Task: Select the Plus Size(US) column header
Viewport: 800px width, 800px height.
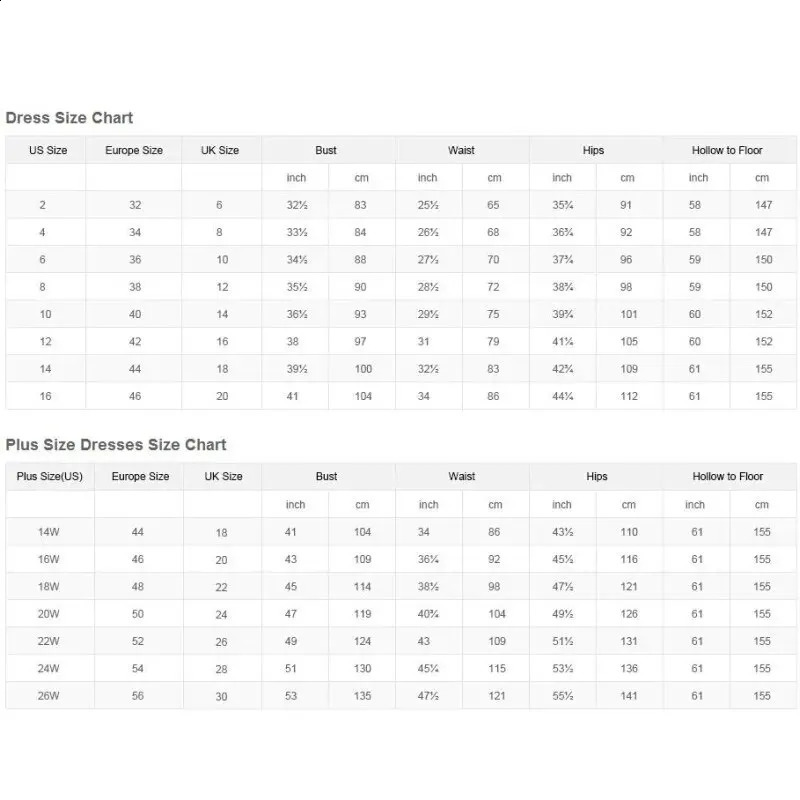Action: (x=49, y=476)
